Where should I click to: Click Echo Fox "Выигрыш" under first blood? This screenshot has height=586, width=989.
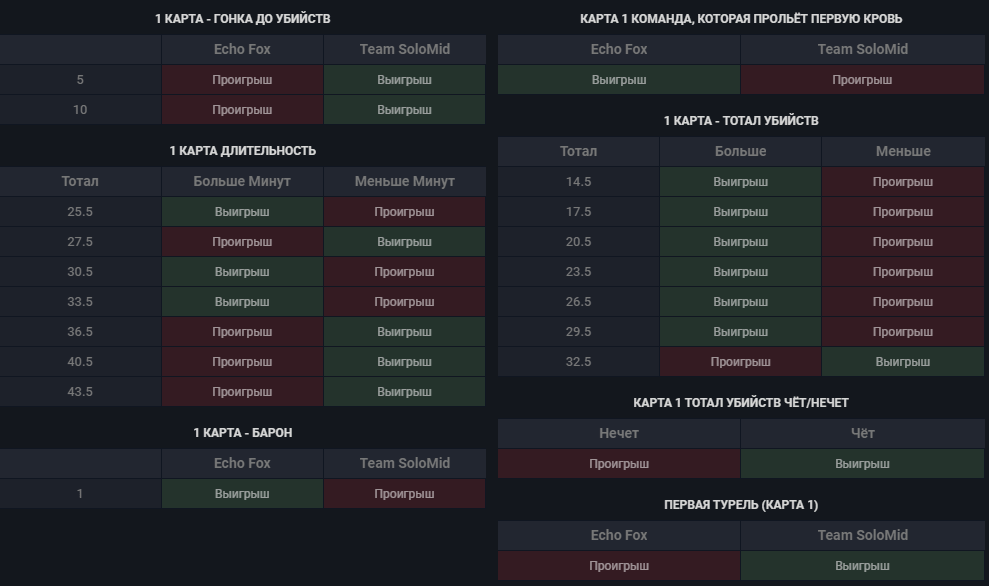click(x=619, y=79)
